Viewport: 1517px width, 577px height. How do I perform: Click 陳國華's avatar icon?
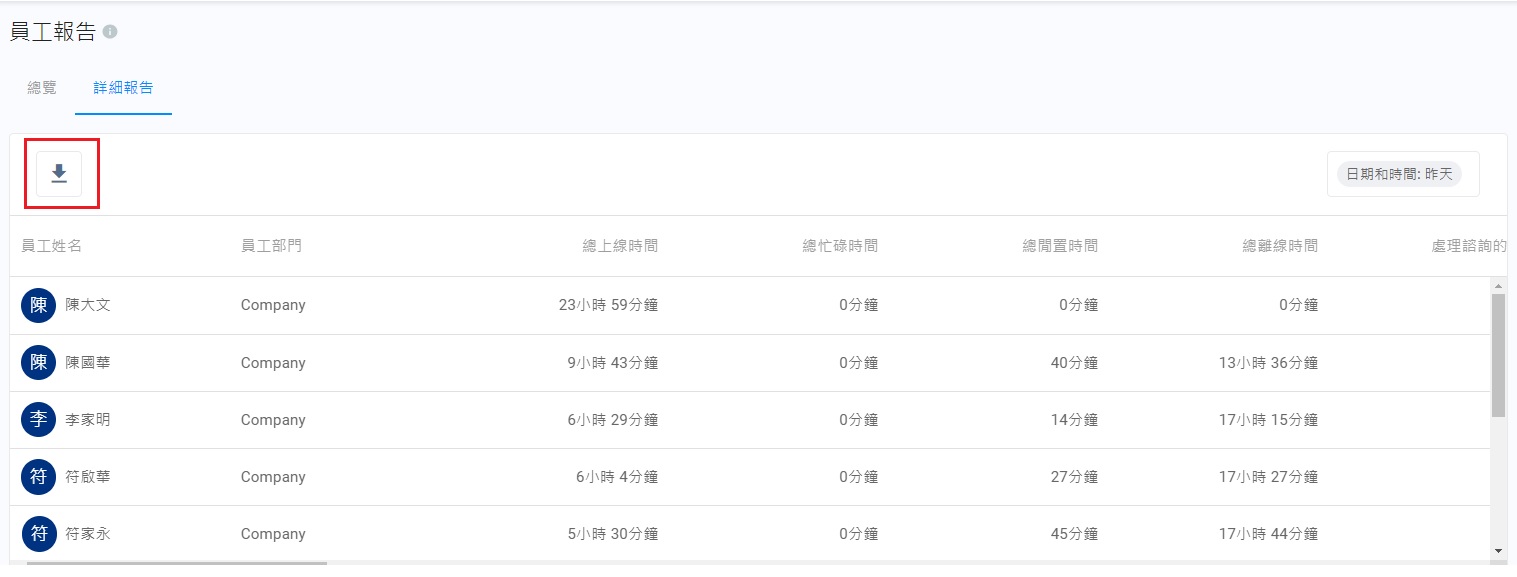(38, 362)
